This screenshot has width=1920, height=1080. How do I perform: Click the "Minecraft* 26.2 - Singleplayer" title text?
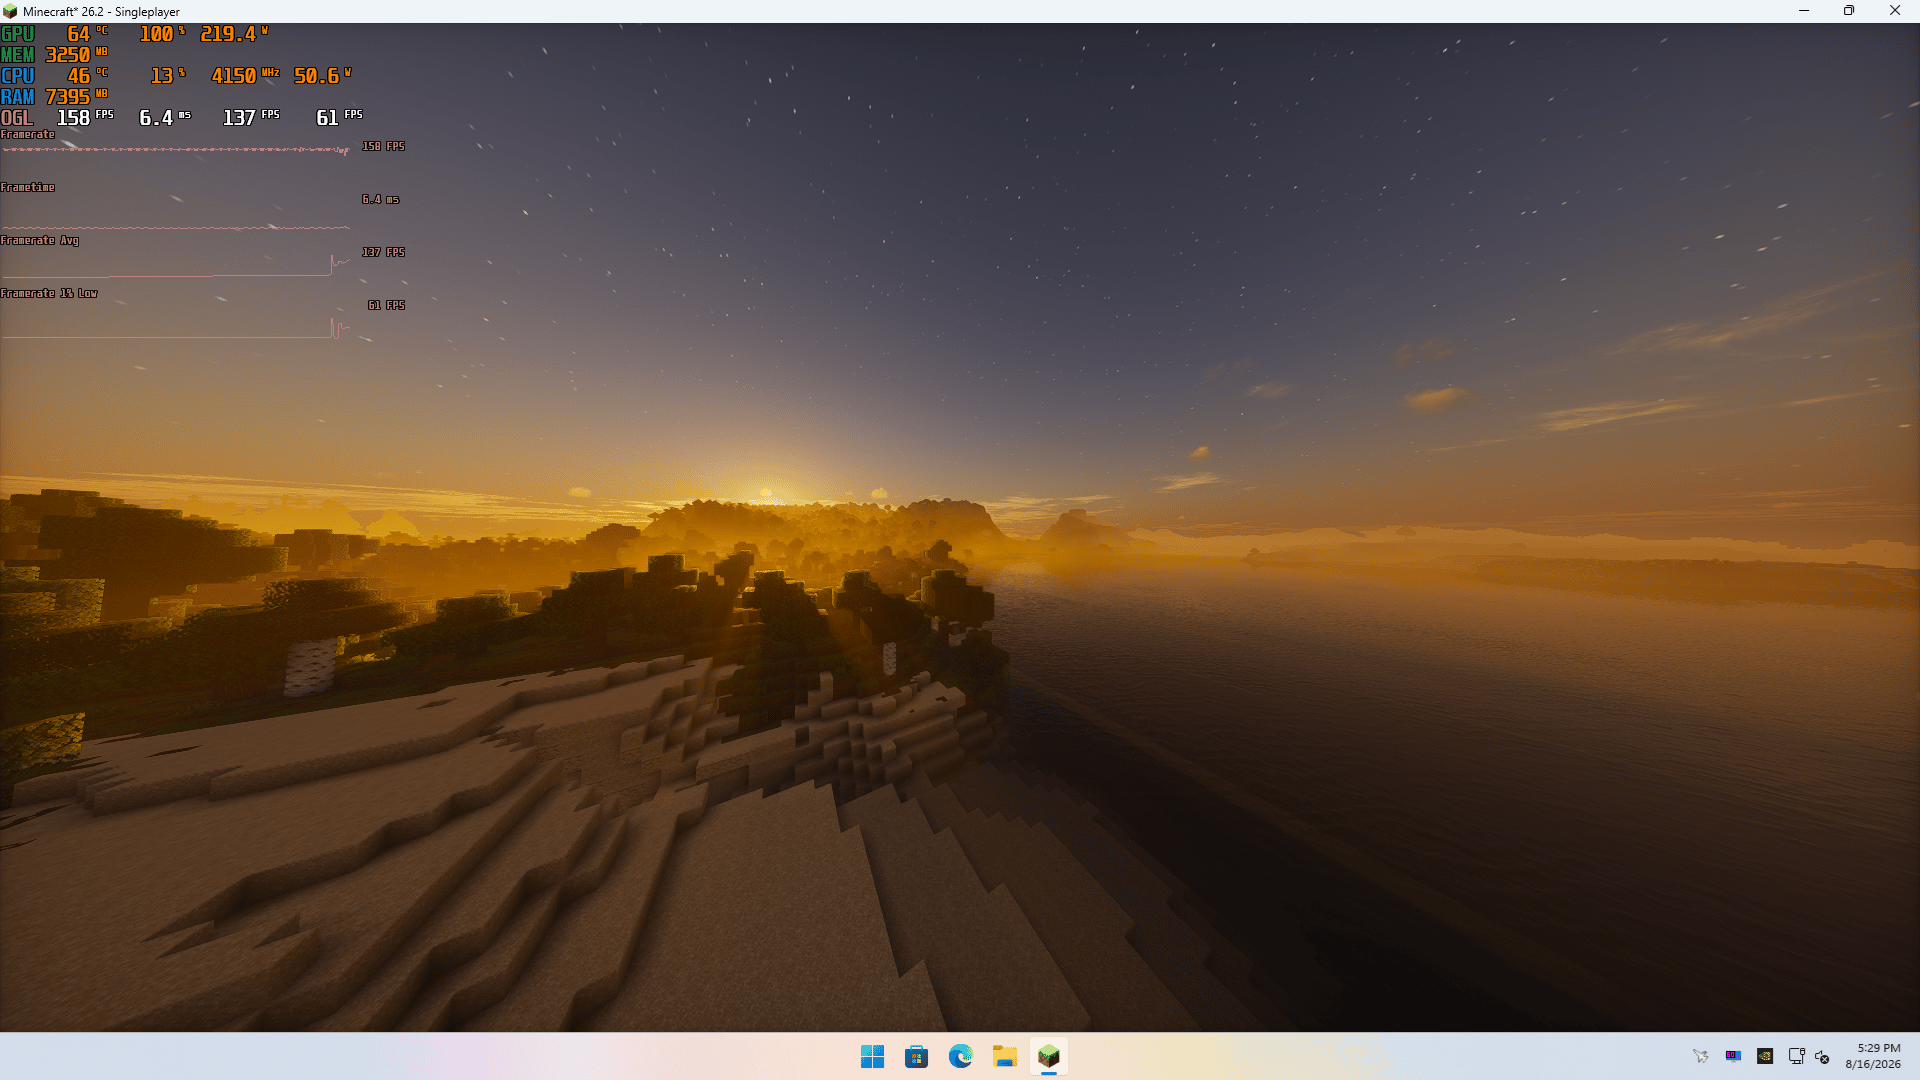[101, 12]
